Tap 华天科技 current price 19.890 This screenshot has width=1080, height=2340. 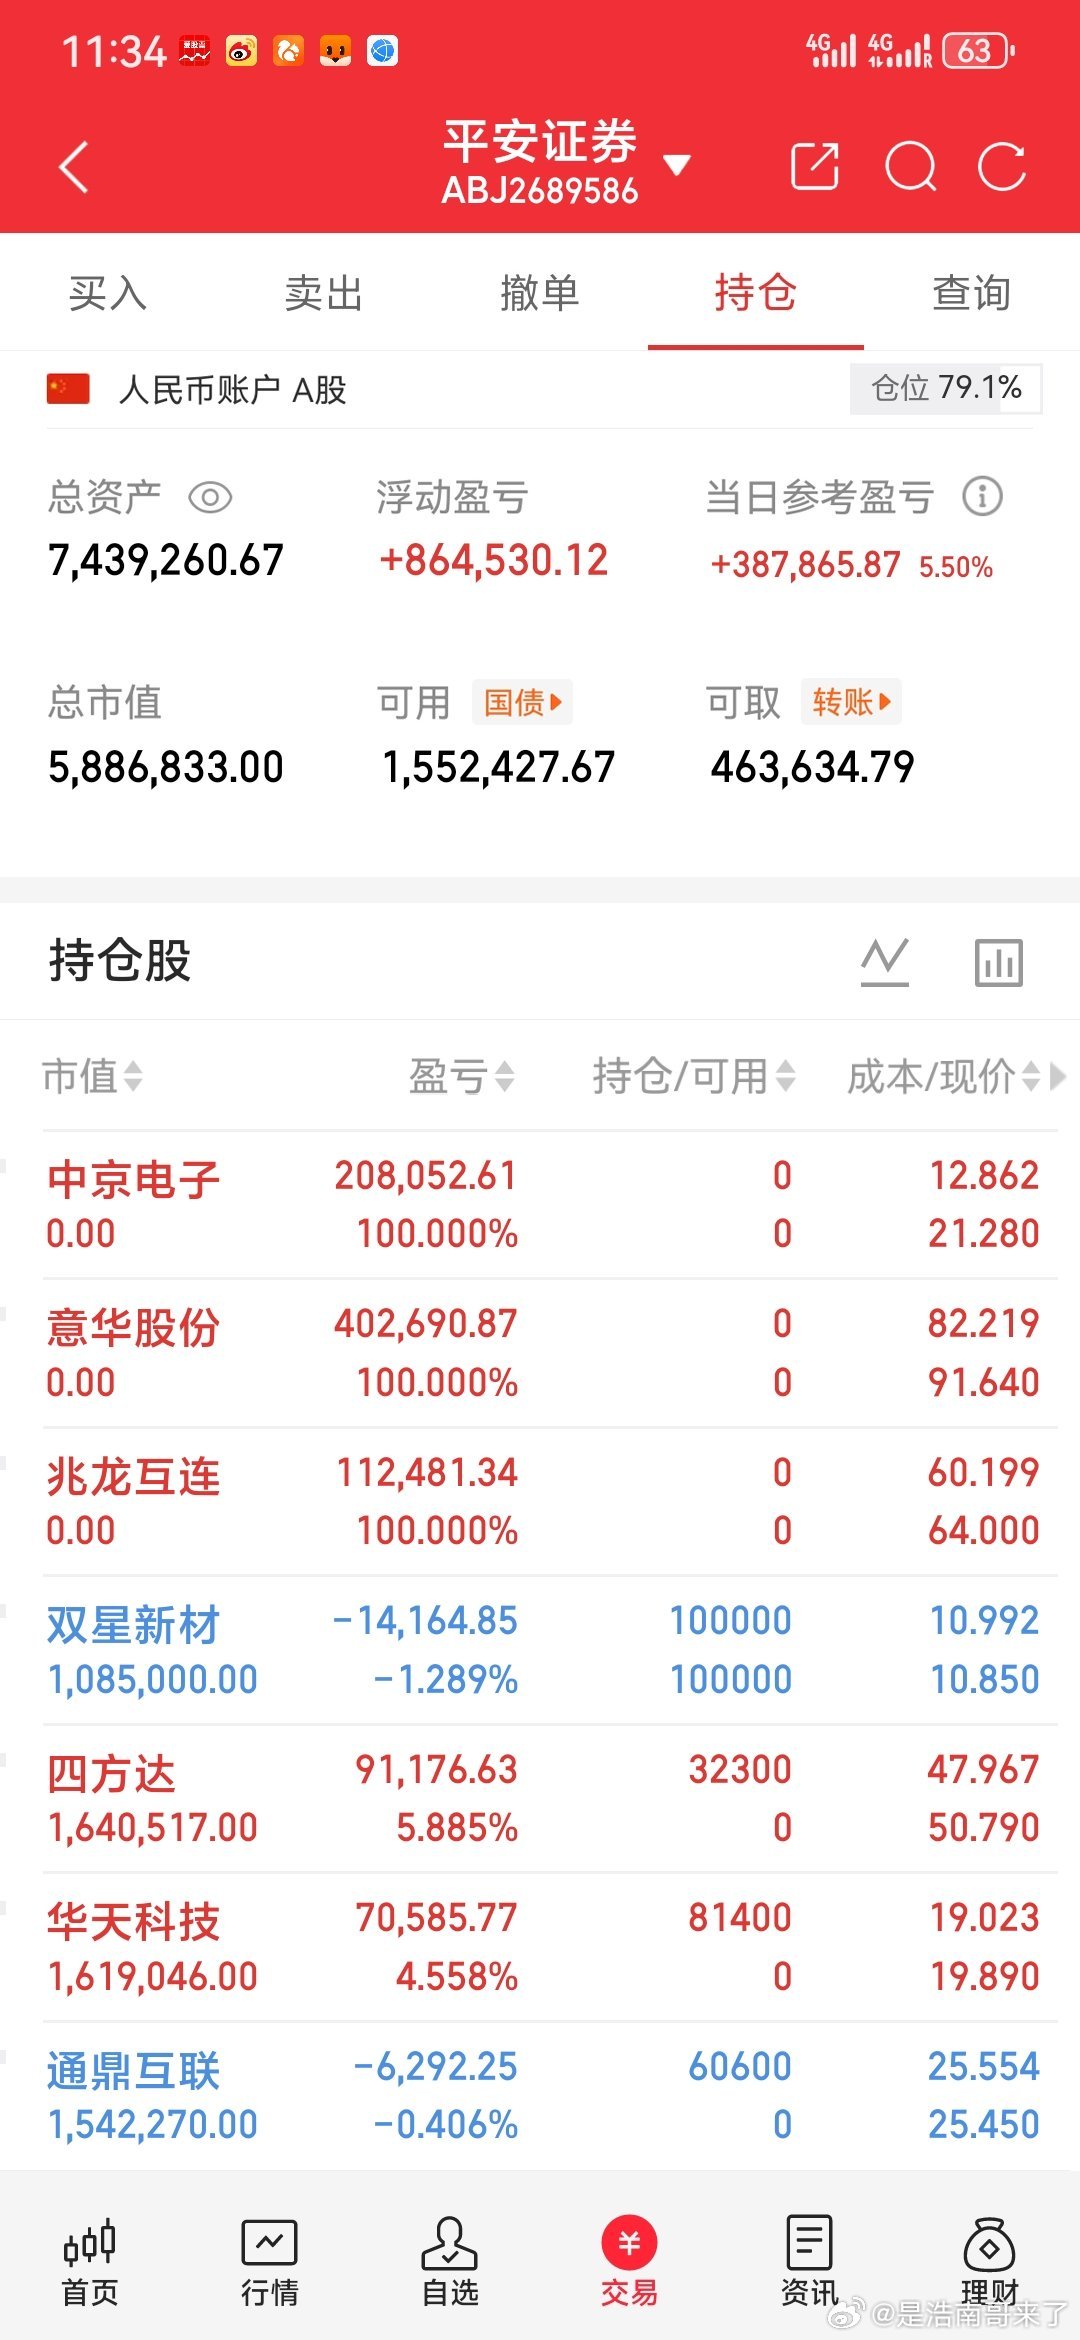click(x=984, y=1976)
